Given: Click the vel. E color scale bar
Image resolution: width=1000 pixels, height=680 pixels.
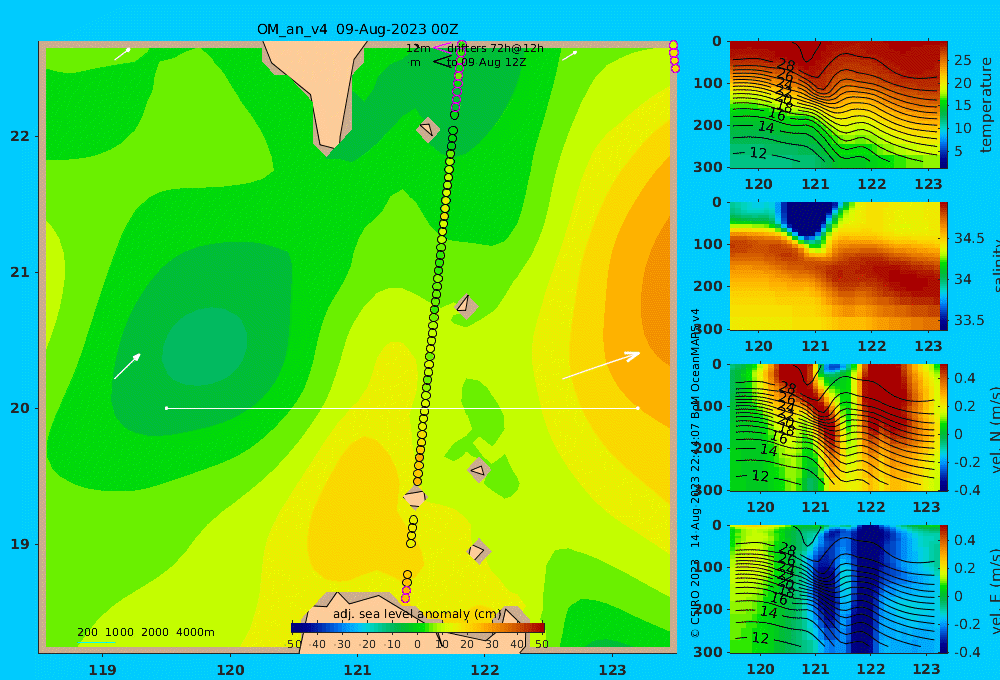Looking at the screenshot, I should (x=944, y=589).
